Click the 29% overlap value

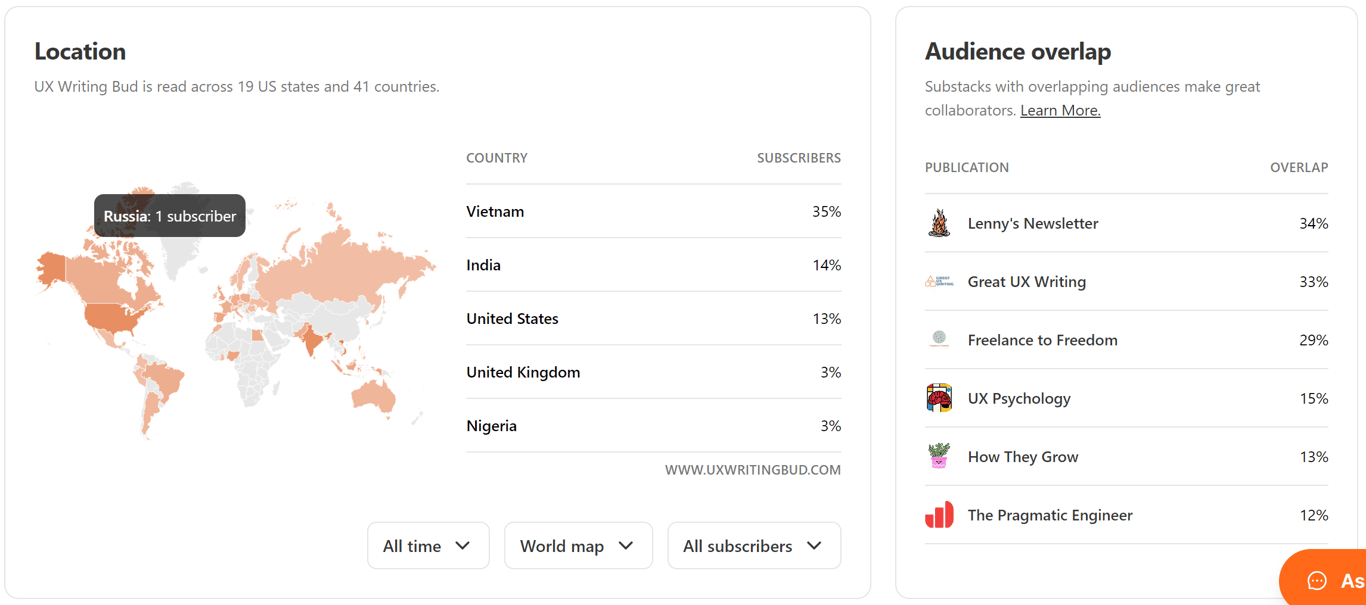tap(1313, 340)
